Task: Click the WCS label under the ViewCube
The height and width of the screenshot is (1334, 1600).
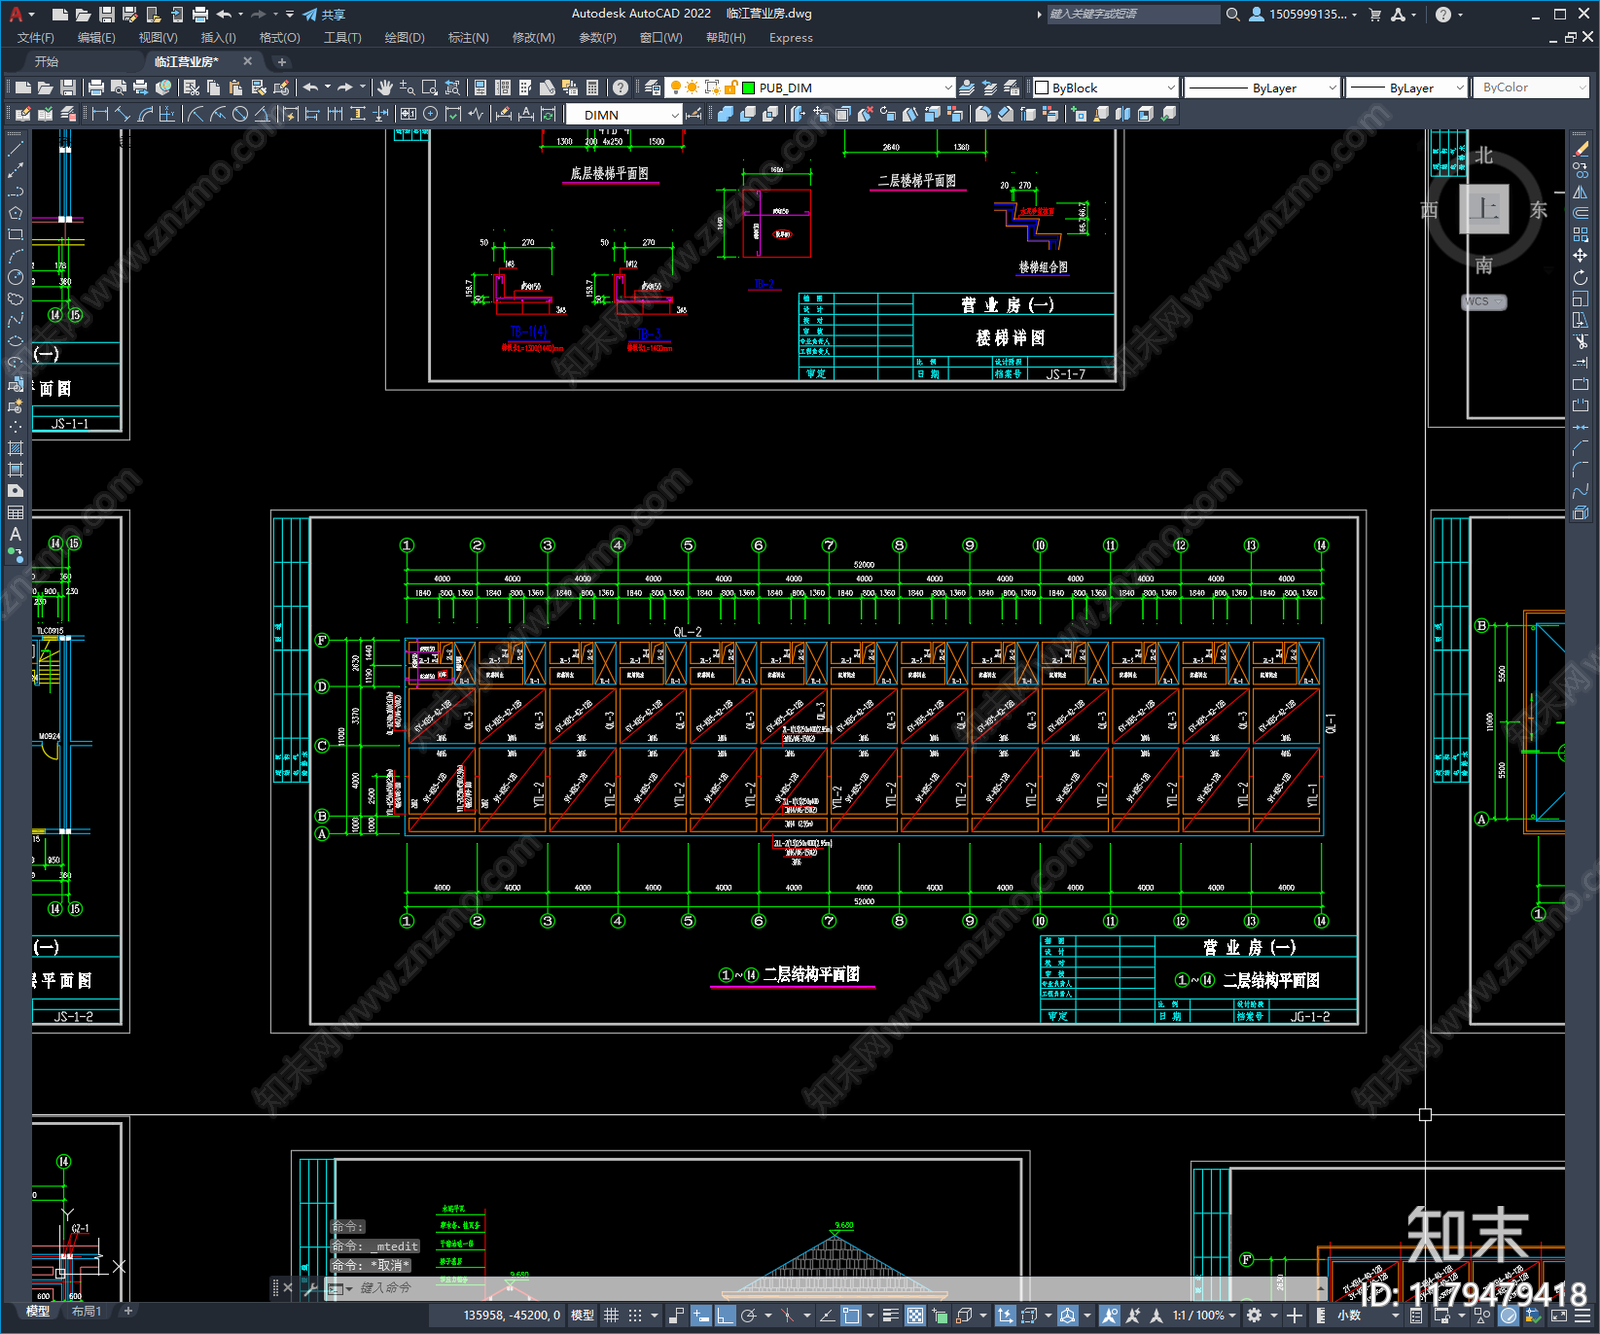Action: pos(1484,302)
